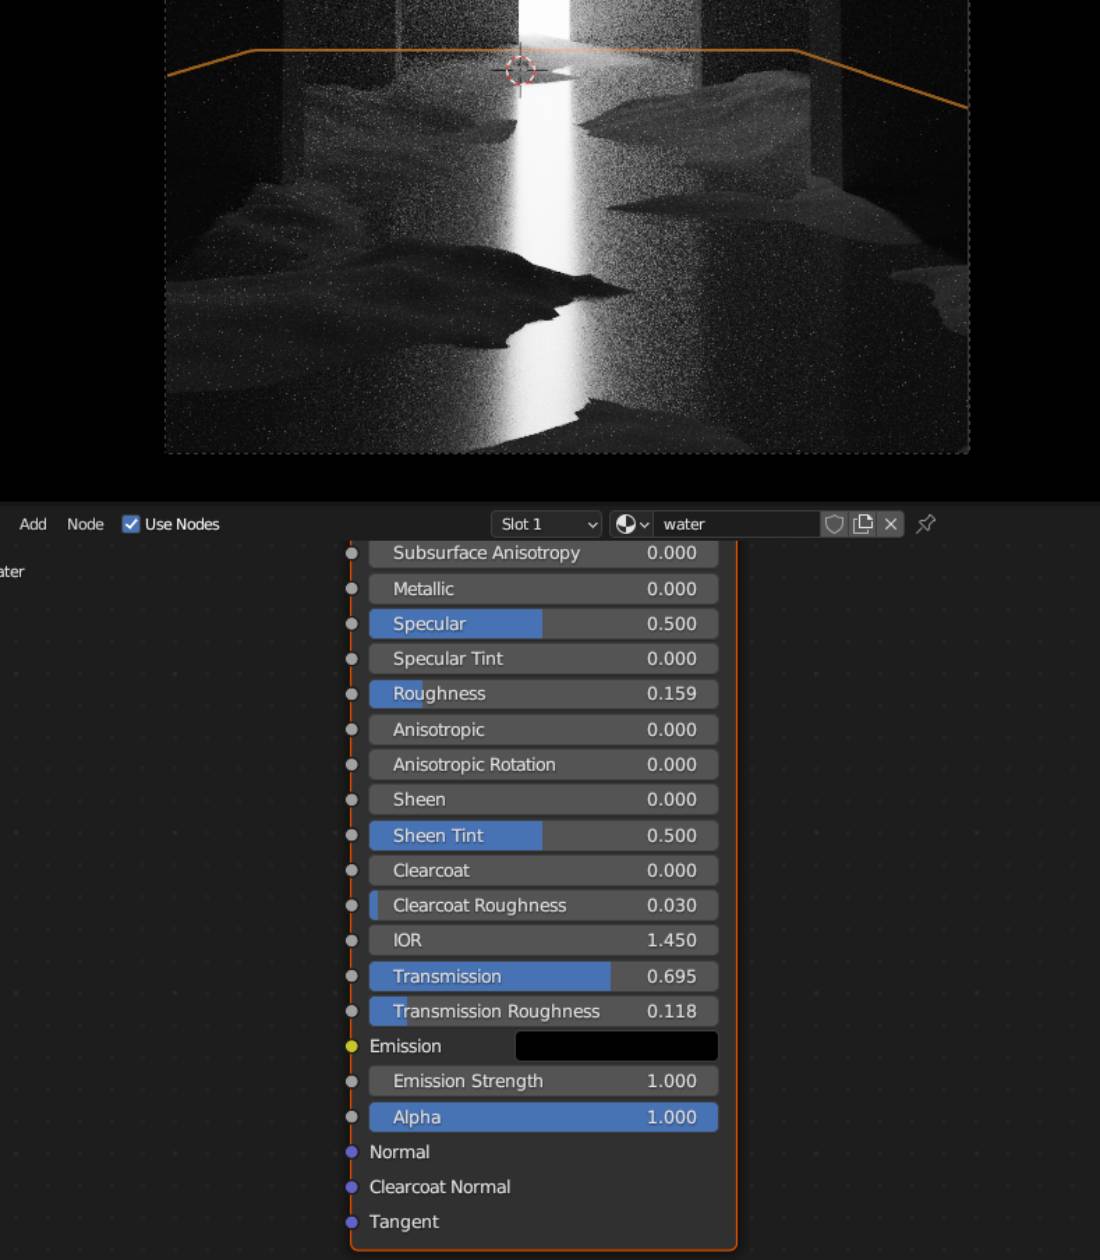Adjust the Alpha slider
Viewport: 1100px width, 1260px height.
click(x=544, y=1118)
